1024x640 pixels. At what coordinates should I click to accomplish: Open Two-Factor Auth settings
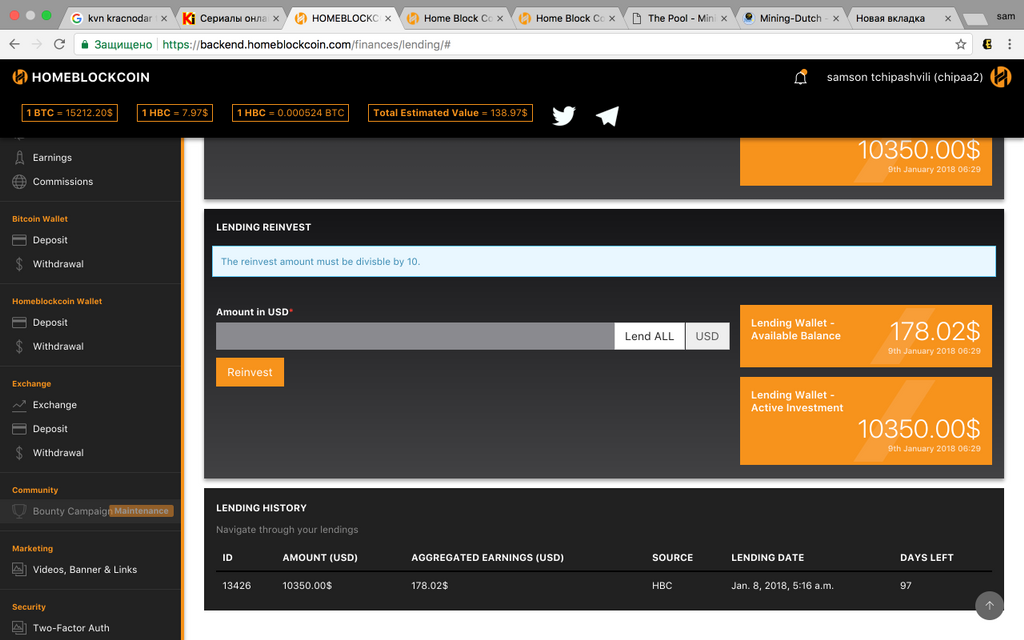pos(71,628)
